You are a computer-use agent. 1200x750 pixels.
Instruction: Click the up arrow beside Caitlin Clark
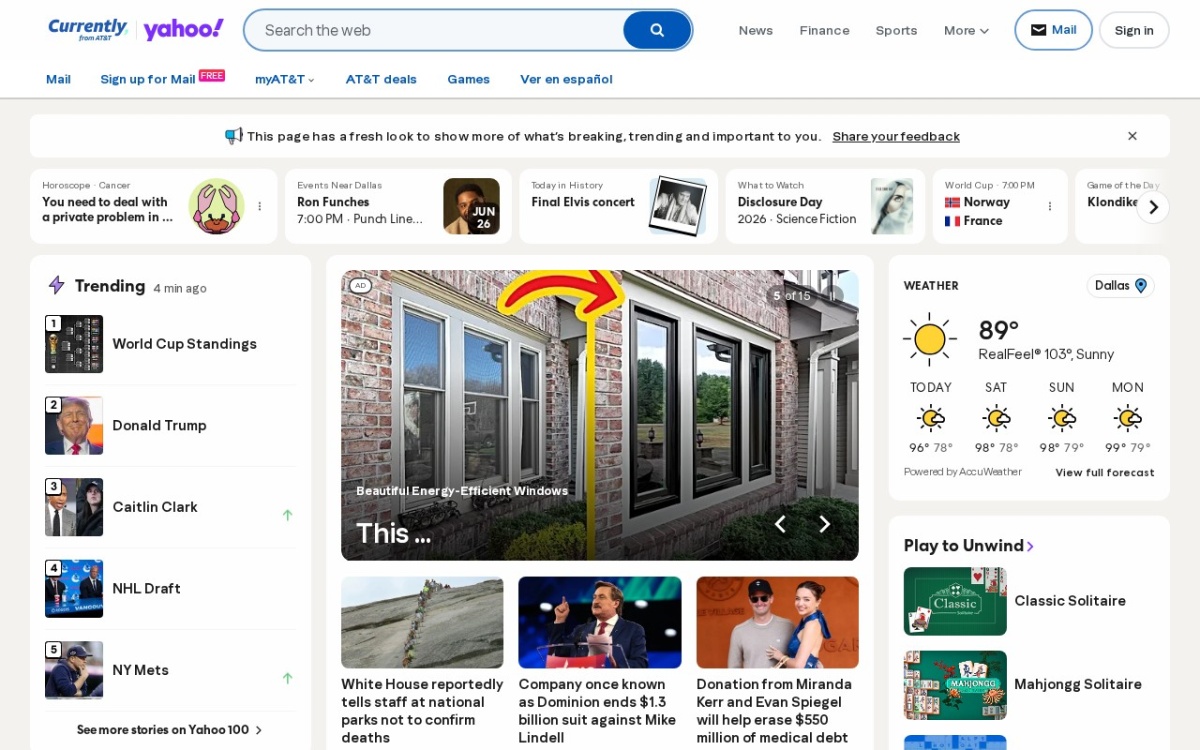pos(287,515)
